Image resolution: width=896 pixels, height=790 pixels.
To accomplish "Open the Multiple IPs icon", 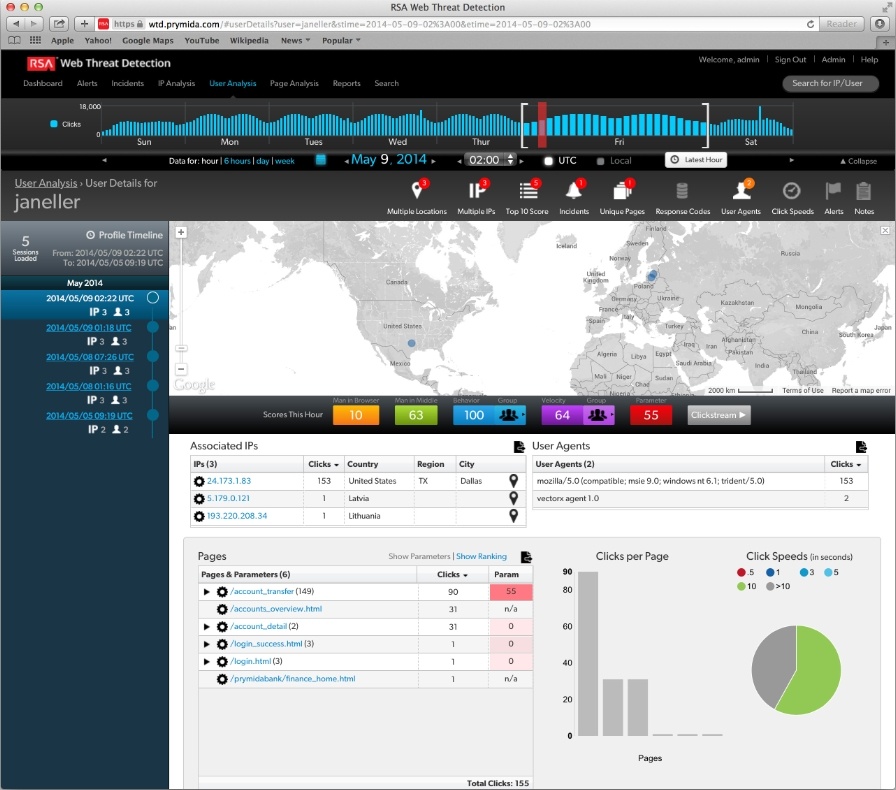I will click(477, 190).
